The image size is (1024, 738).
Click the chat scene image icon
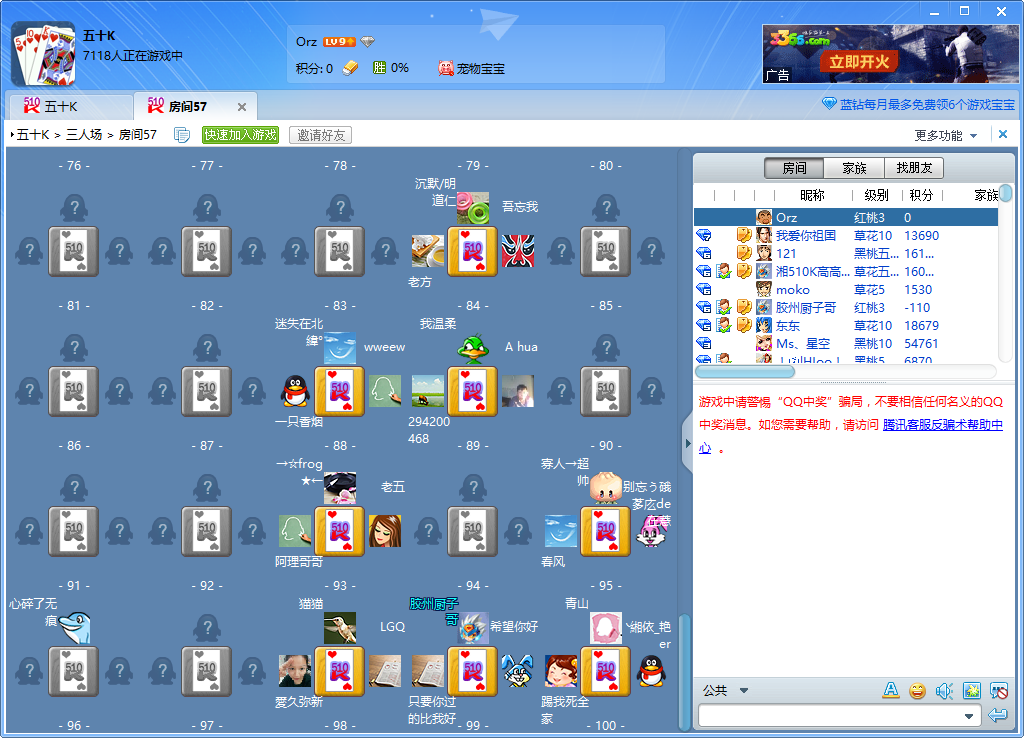point(970,691)
